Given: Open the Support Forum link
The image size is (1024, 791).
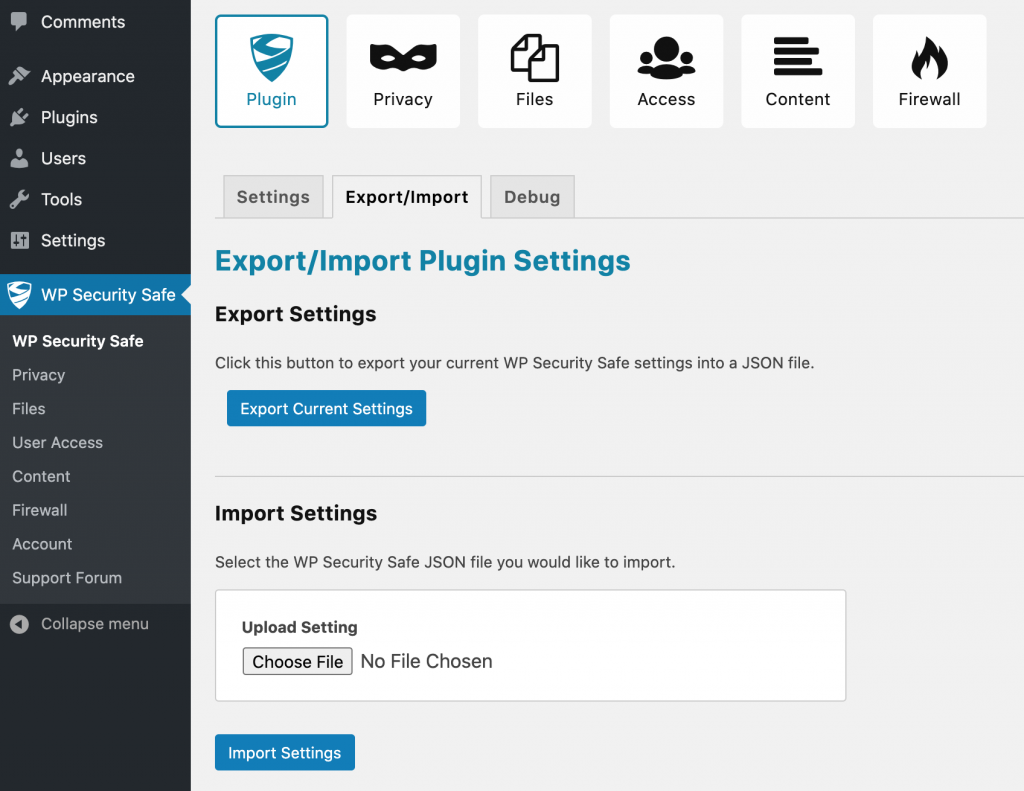Looking at the screenshot, I should pos(67,578).
